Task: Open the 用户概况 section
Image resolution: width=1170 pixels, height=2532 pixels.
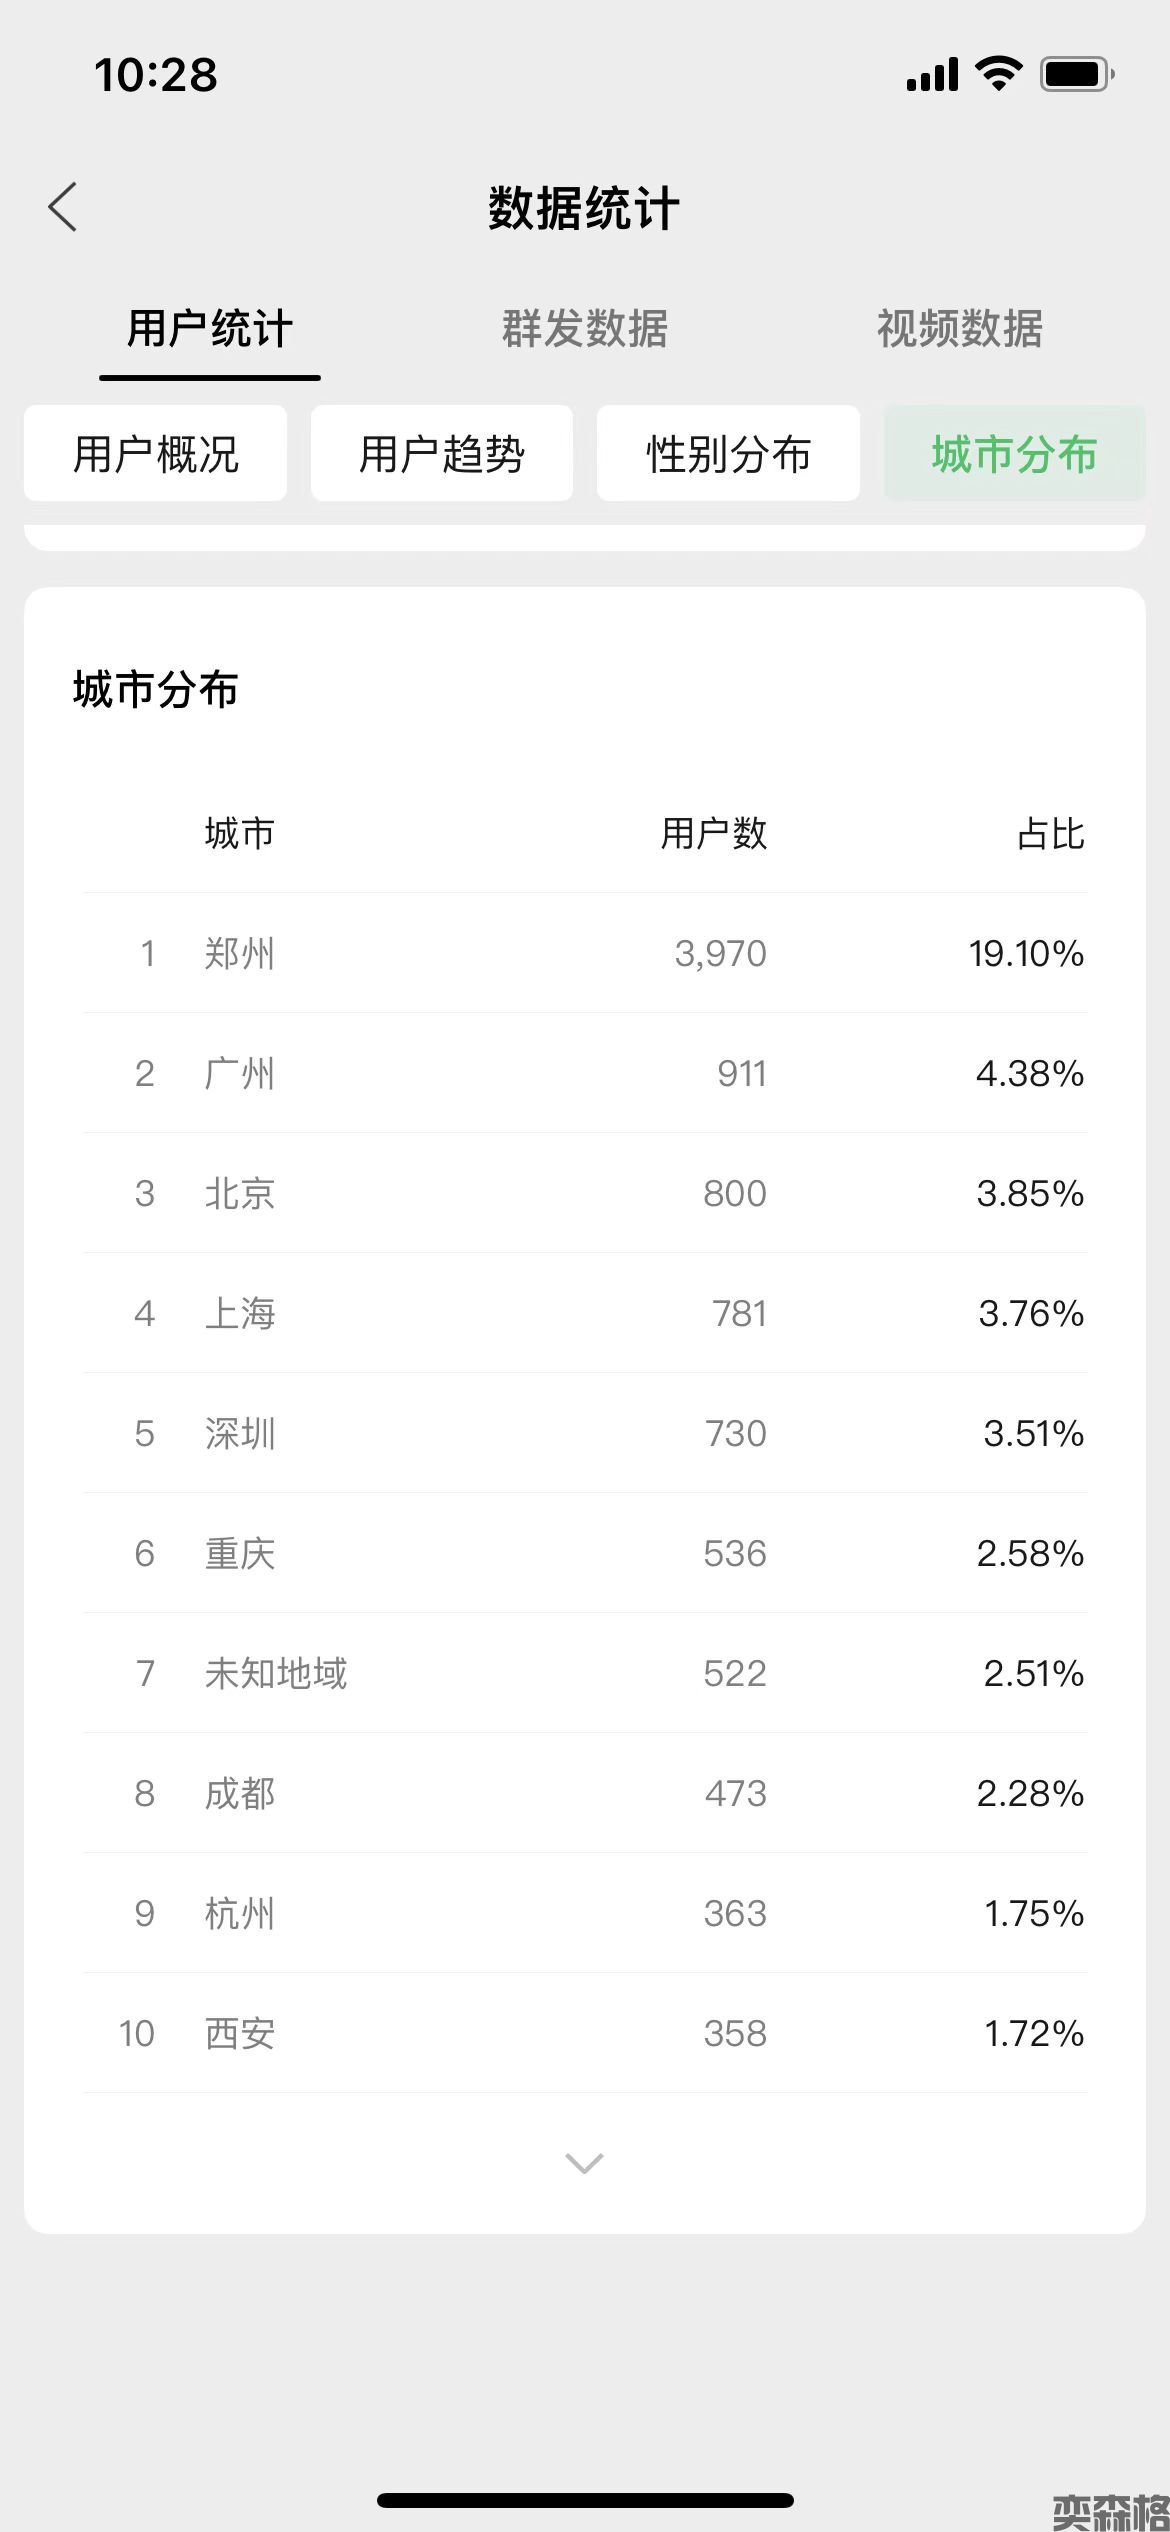Action: pyautogui.click(x=155, y=454)
